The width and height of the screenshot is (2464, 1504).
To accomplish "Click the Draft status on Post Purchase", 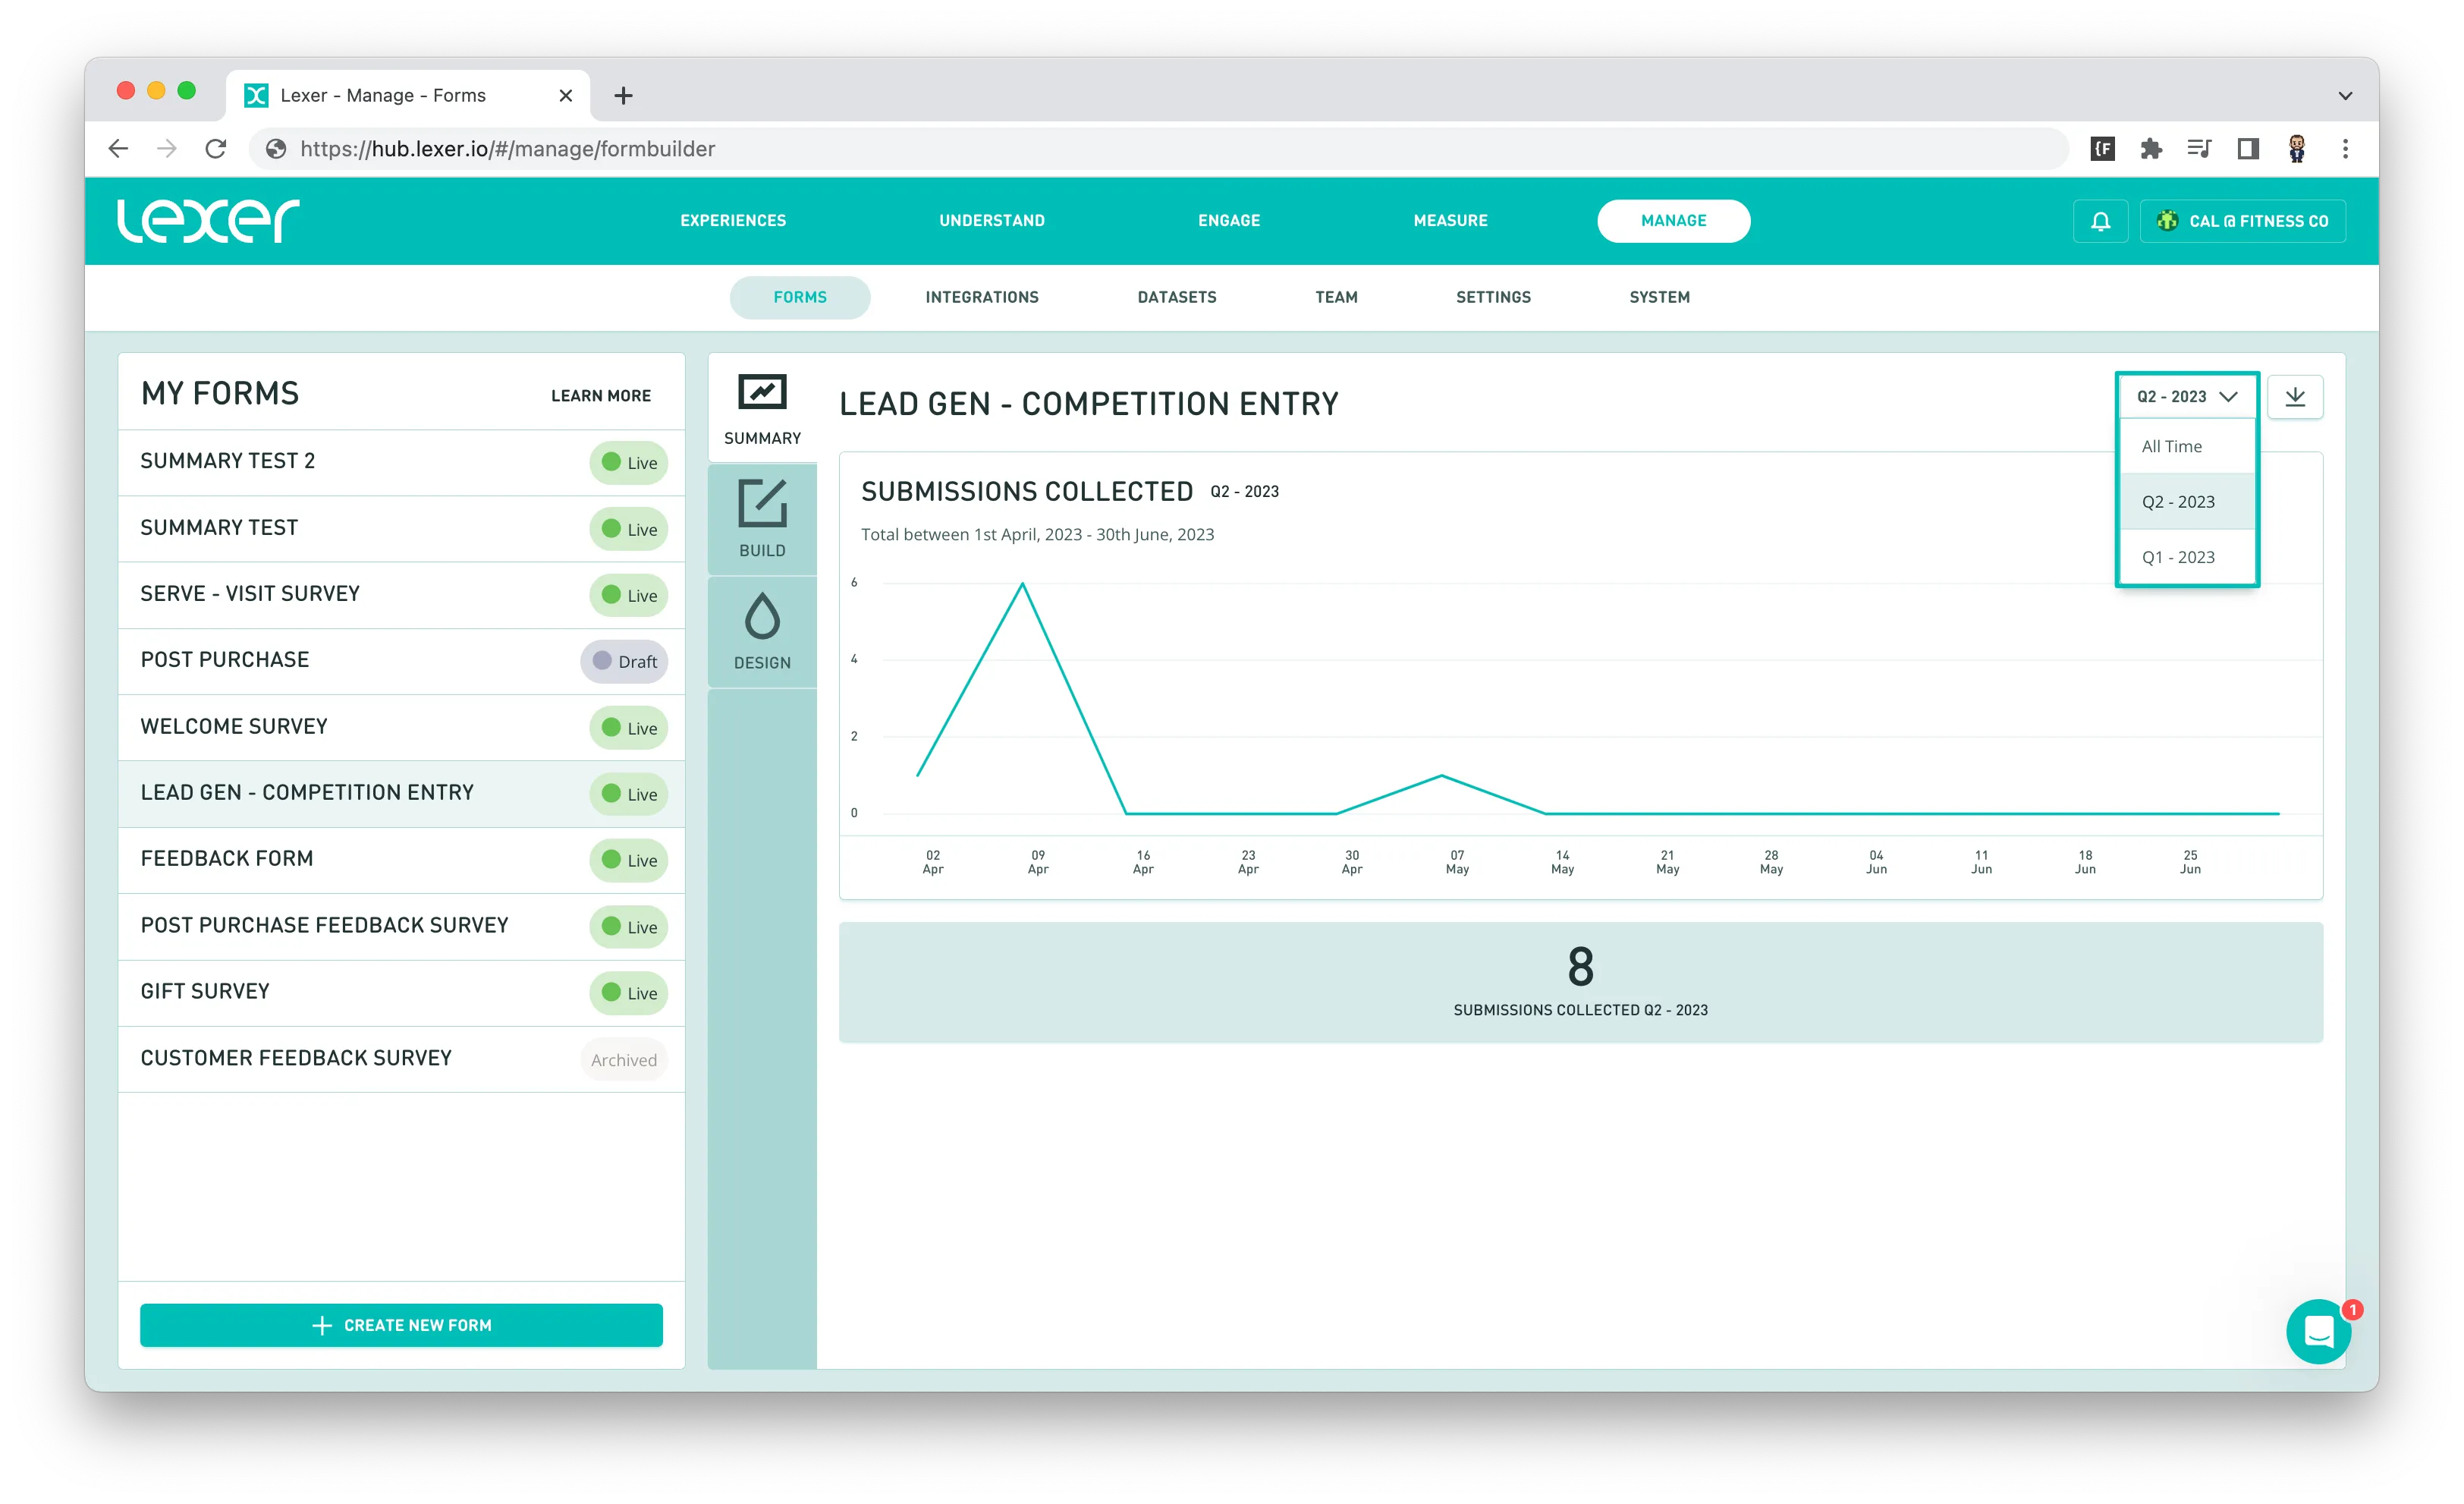I will tap(624, 661).
